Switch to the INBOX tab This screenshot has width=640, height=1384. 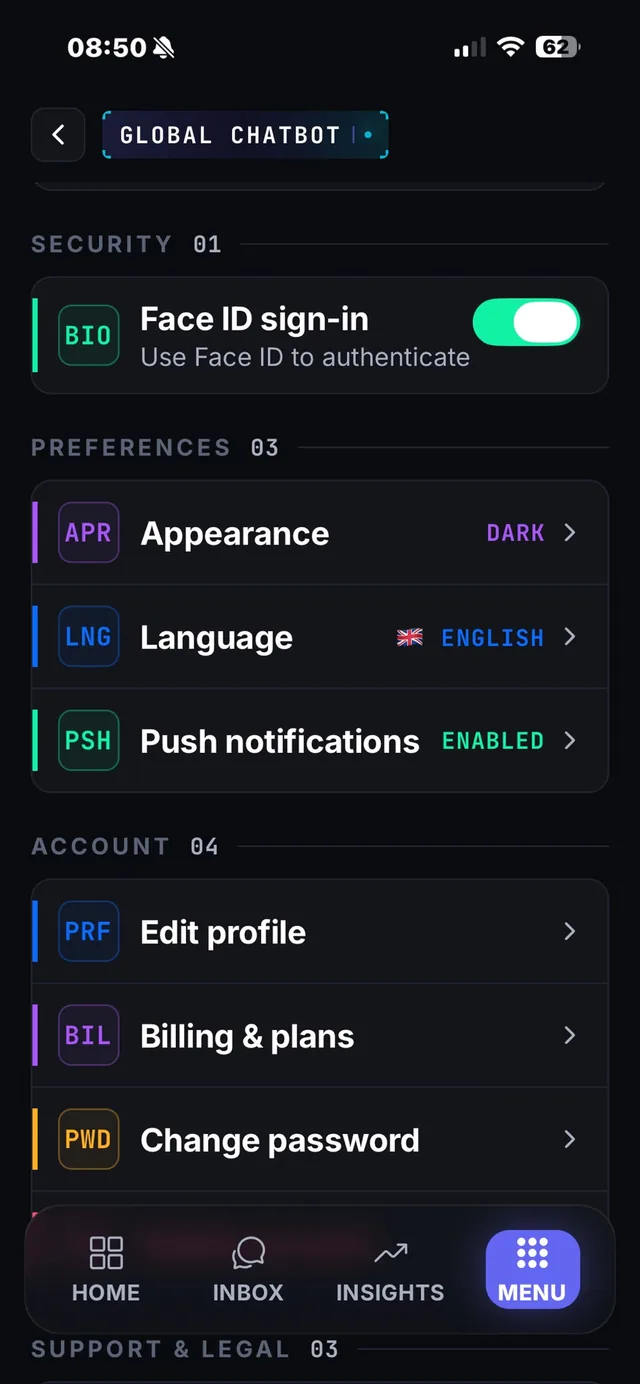coord(248,1270)
